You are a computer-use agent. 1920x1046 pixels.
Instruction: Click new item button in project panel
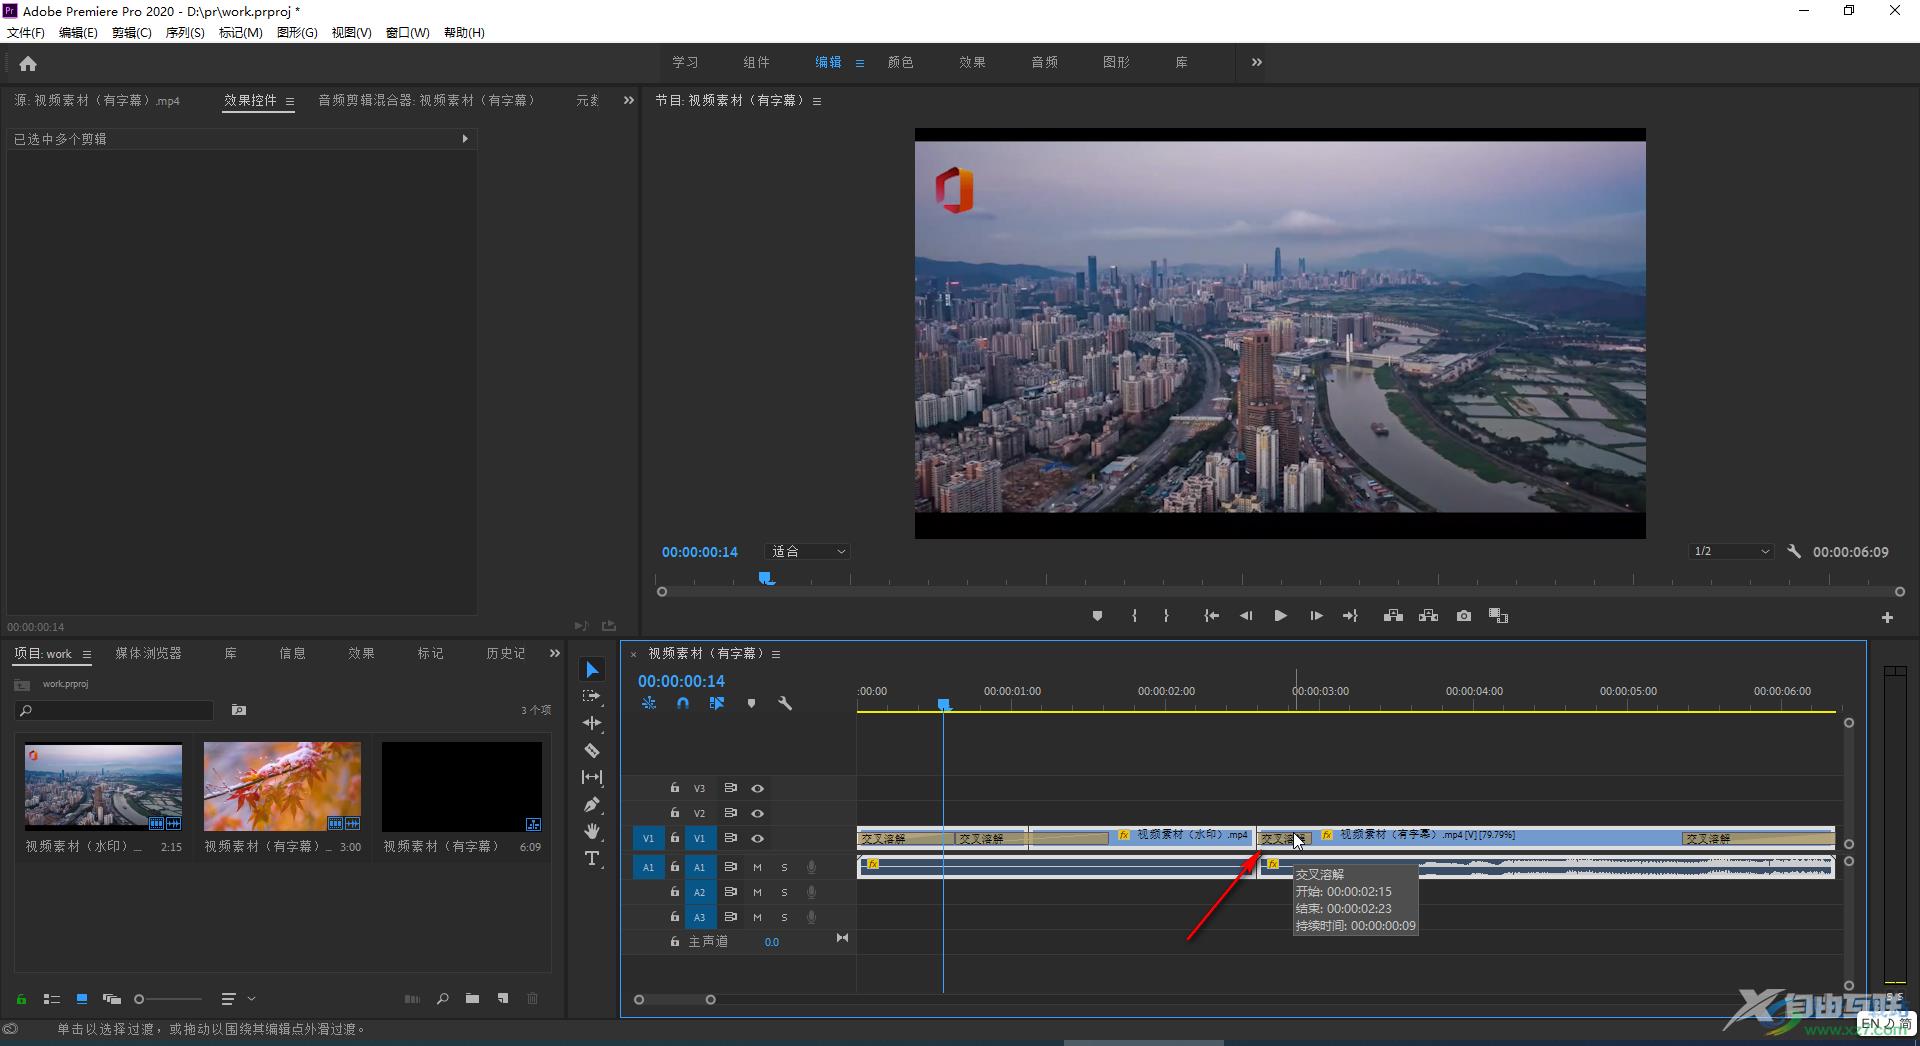click(x=503, y=999)
